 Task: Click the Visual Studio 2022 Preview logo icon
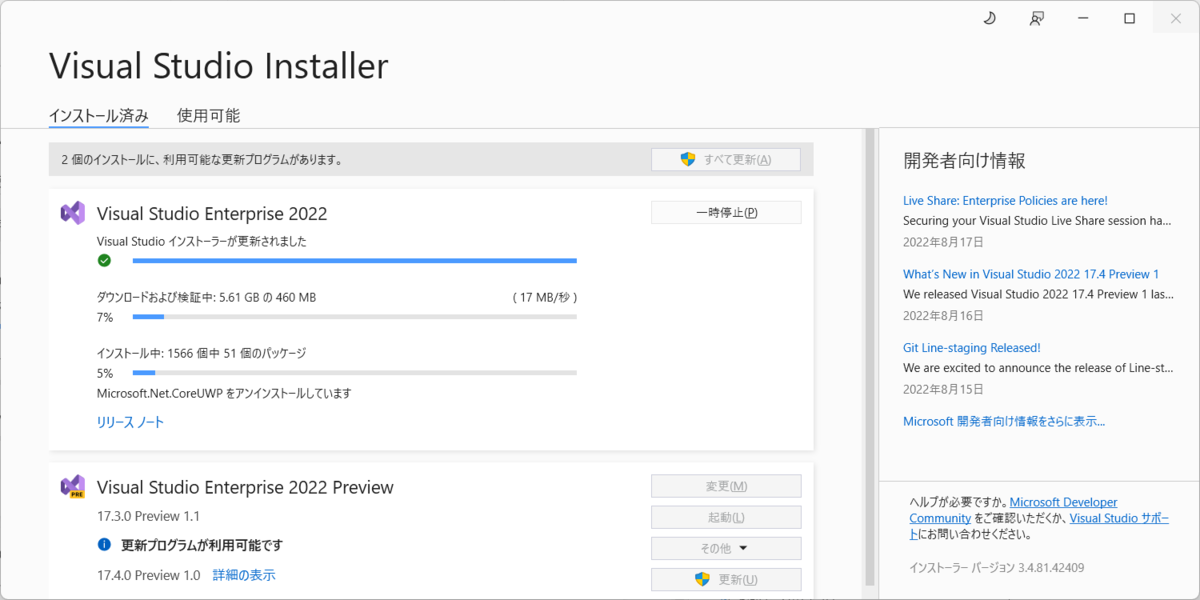pyautogui.click(x=72, y=487)
